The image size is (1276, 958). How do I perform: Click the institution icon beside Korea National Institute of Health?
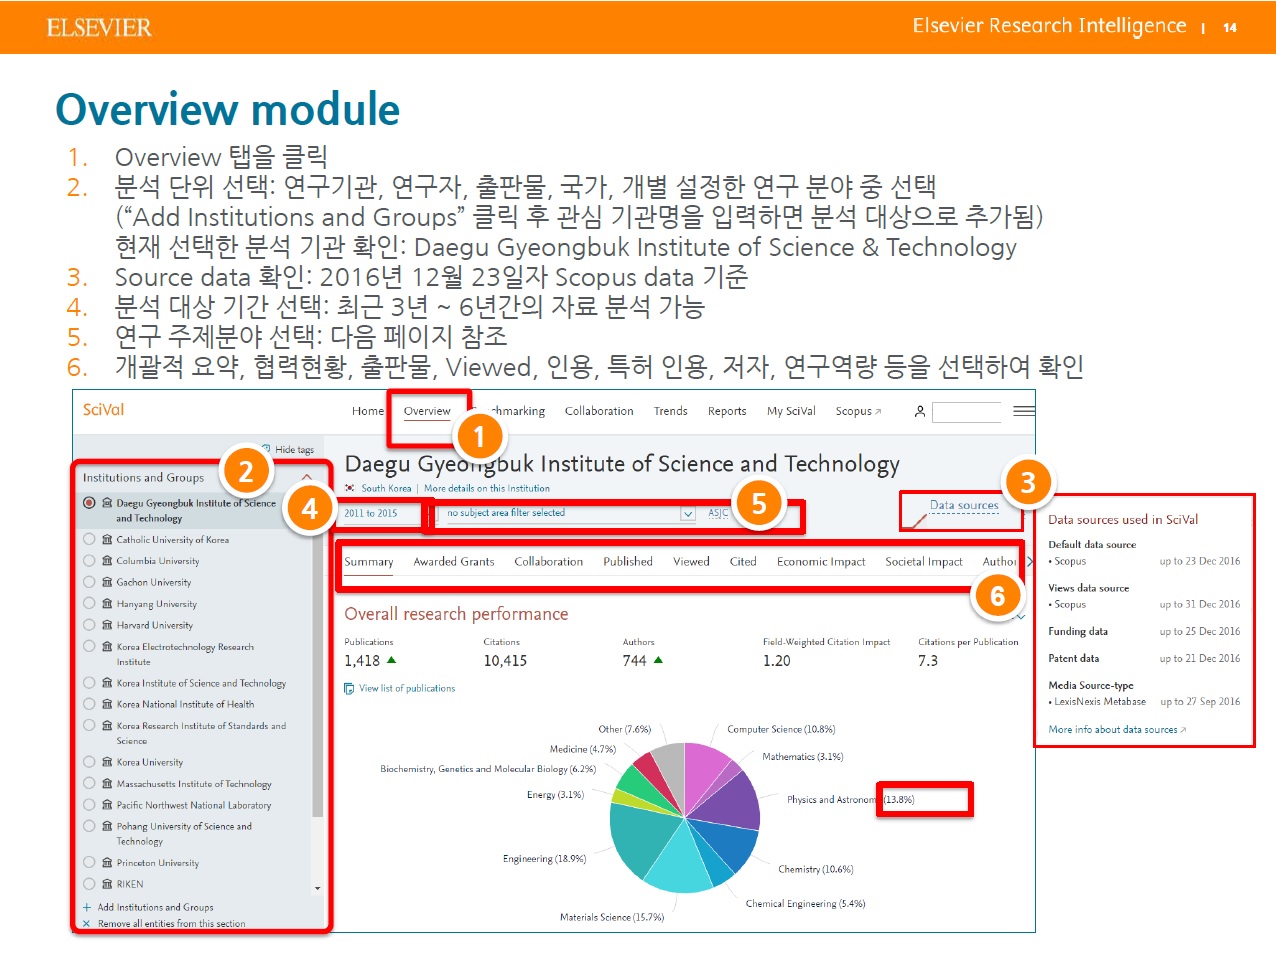107,703
